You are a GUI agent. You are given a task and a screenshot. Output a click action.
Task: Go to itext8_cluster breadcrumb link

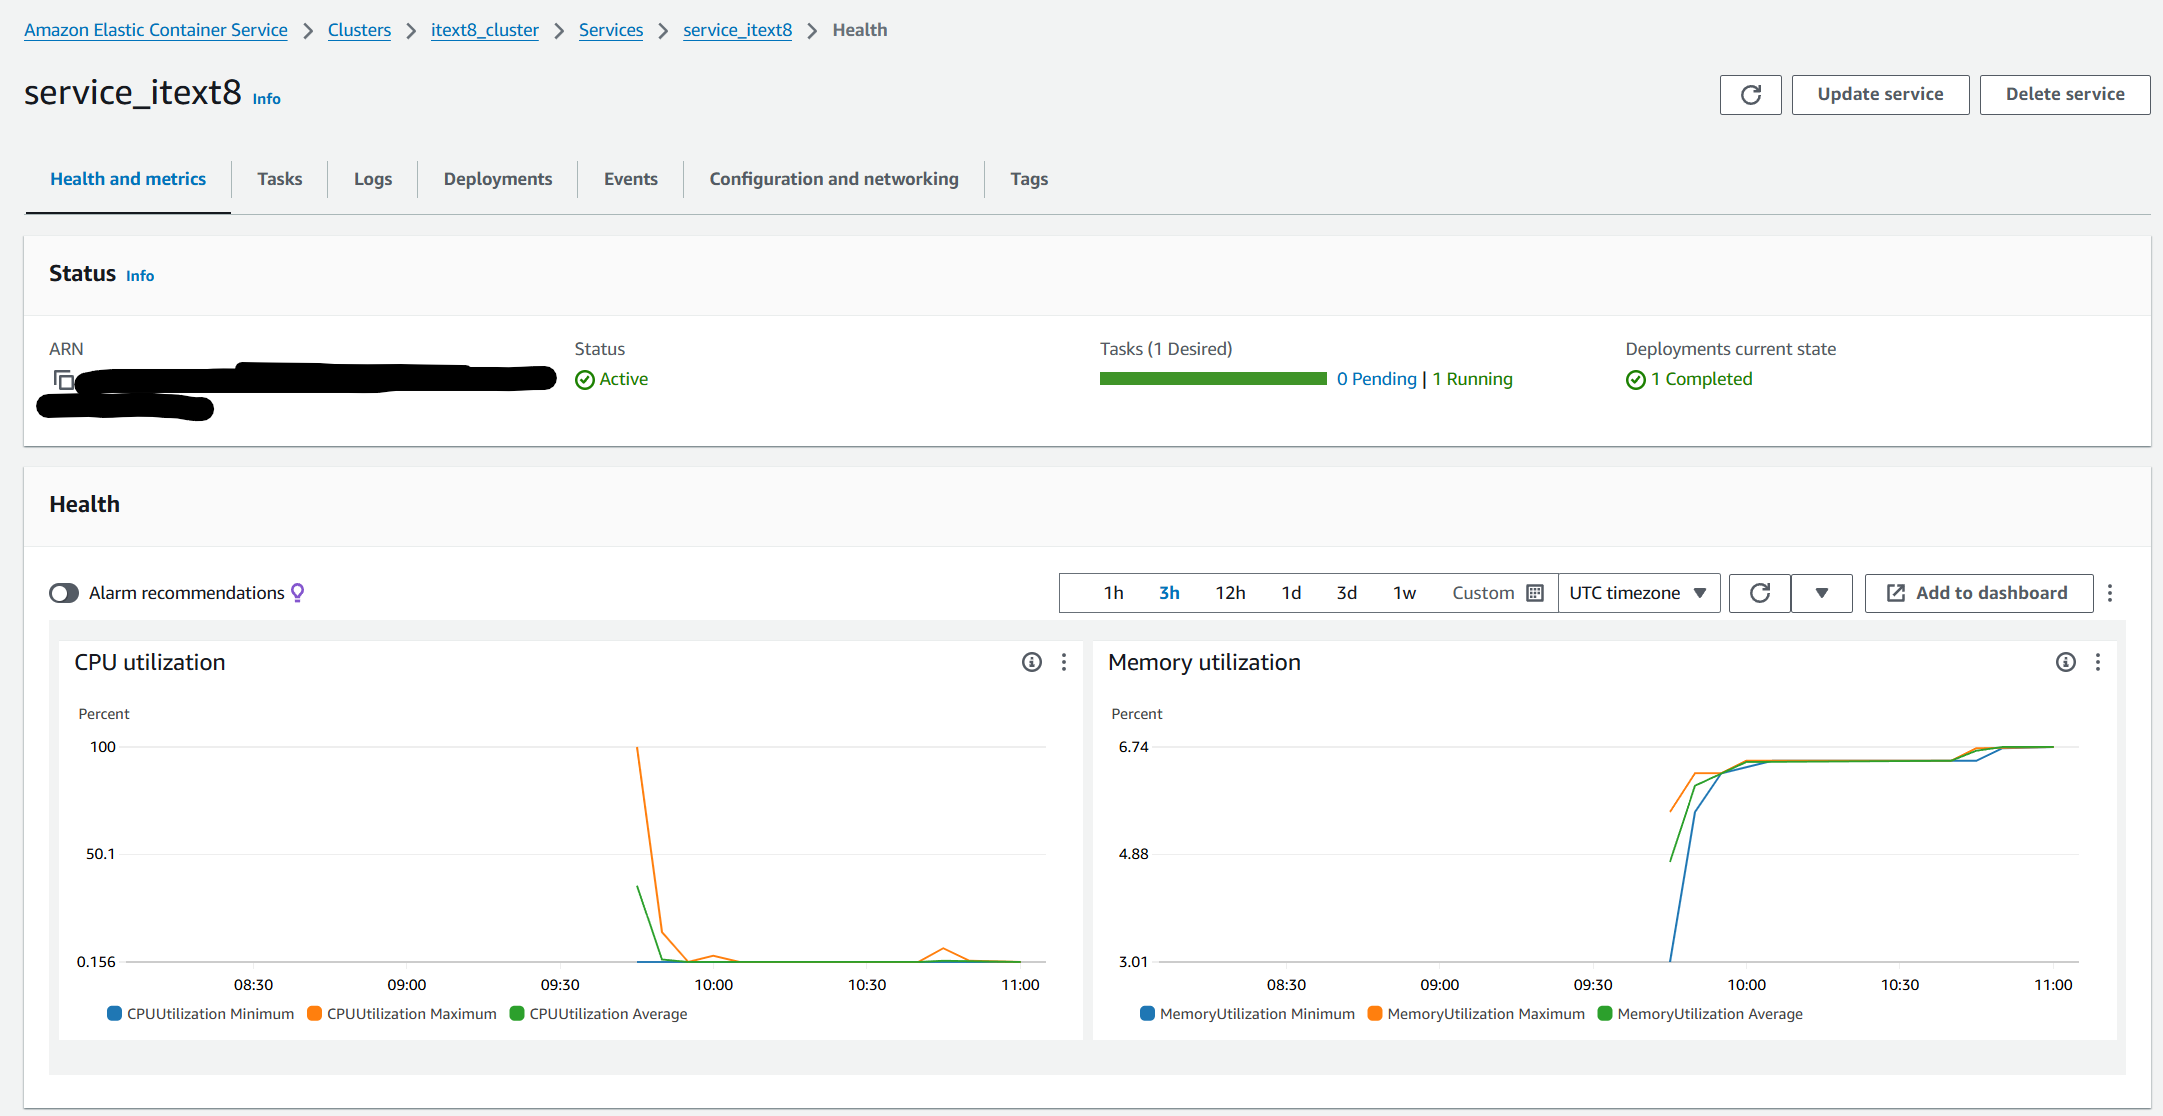pyautogui.click(x=484, y=30)
